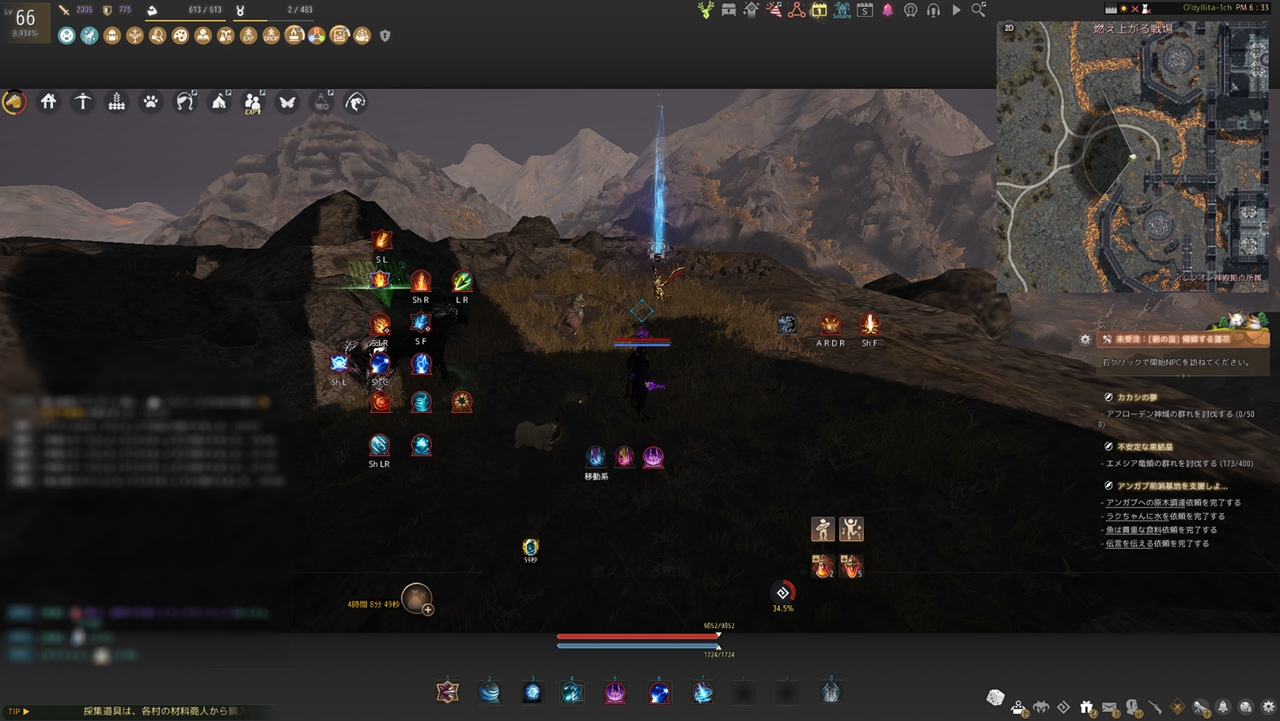
Task: Open the Solare icon
Action: tap(841, 10)
